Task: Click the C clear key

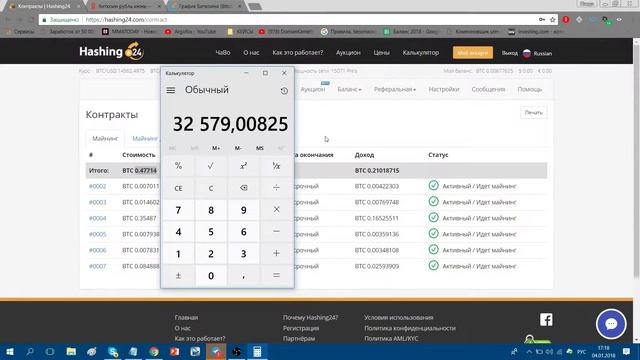Action: click(x=211, y=188)
